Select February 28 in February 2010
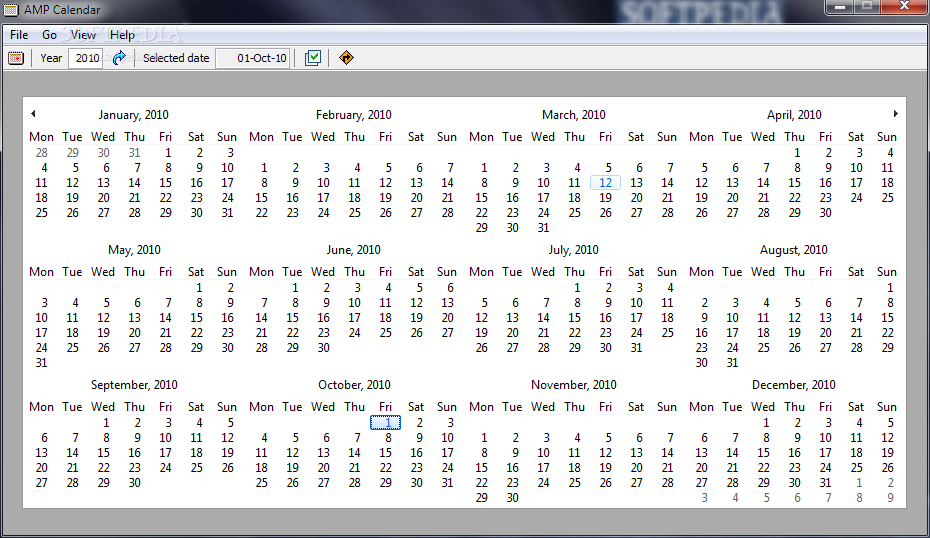Viewport: 930px width, 538px height. click(447, 212)
